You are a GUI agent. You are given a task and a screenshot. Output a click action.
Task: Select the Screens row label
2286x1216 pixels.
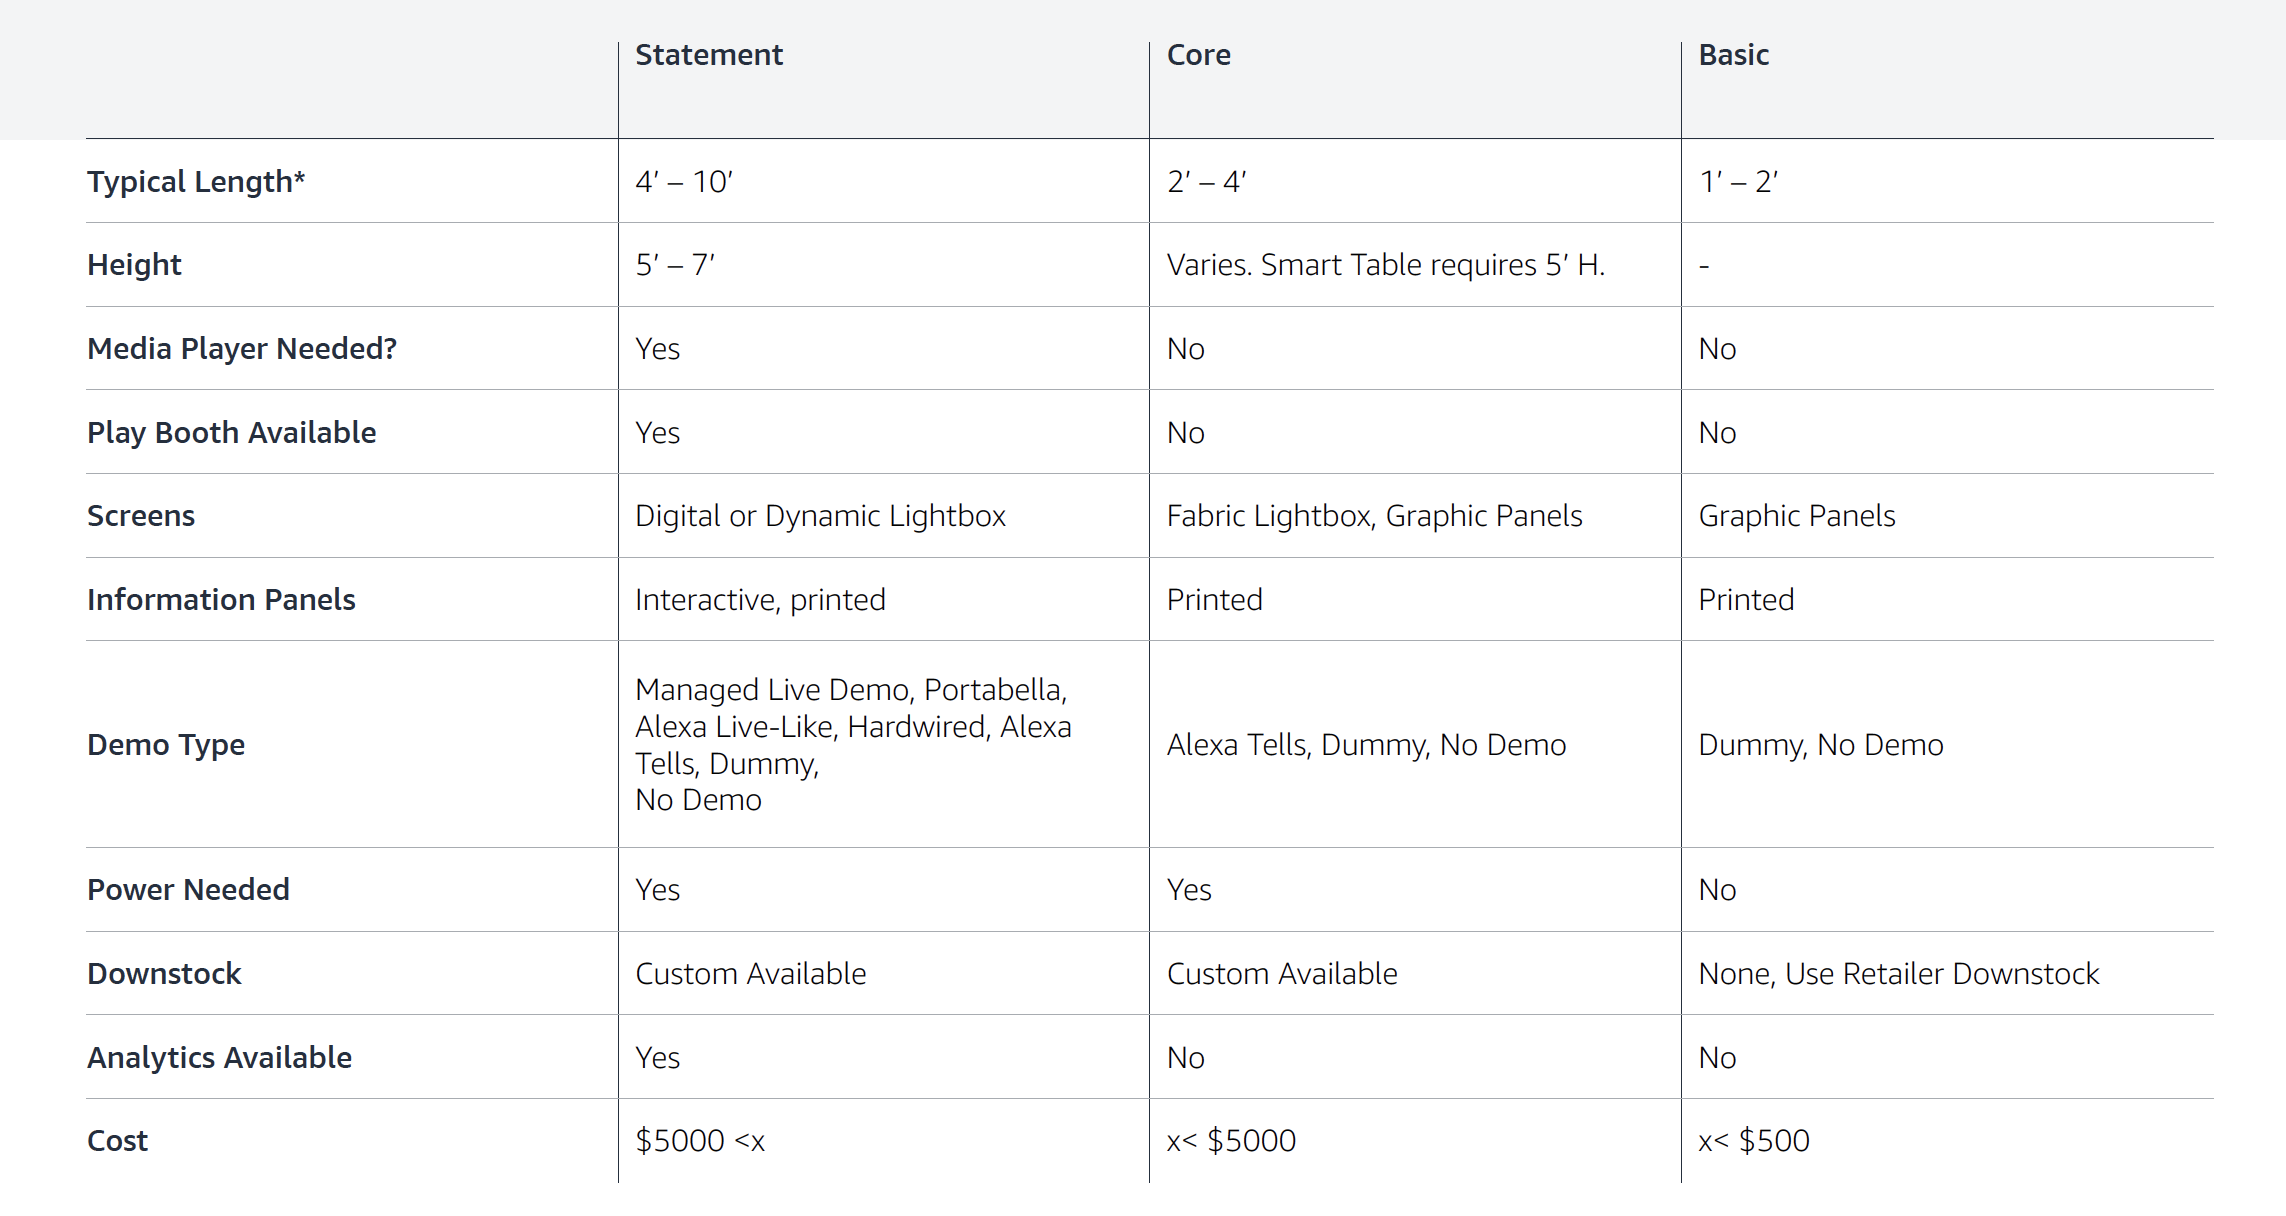click(141, 516)
